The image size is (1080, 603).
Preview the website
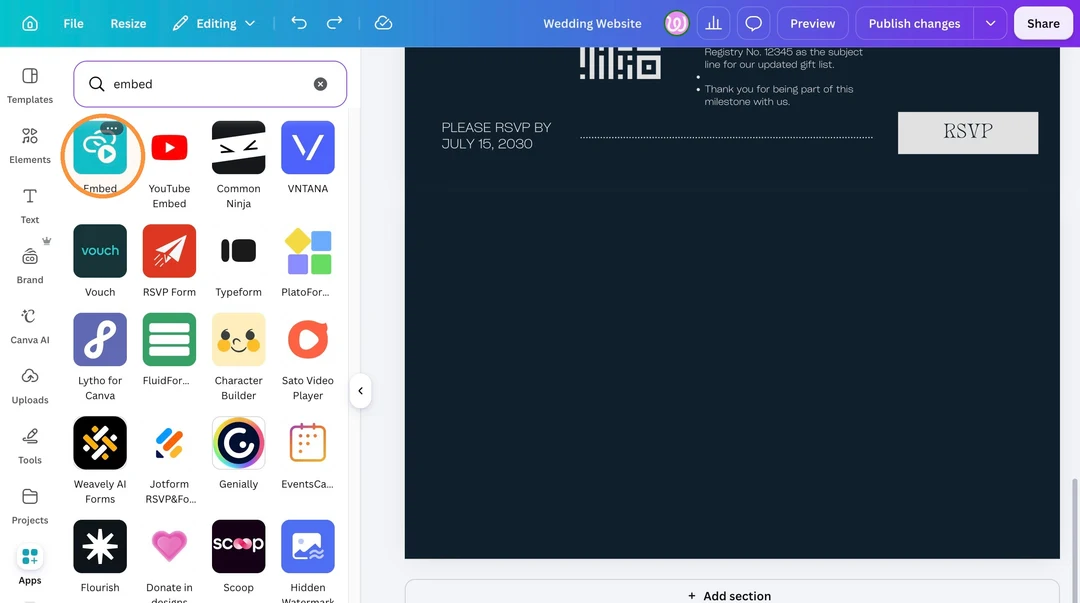pos(813,23)
